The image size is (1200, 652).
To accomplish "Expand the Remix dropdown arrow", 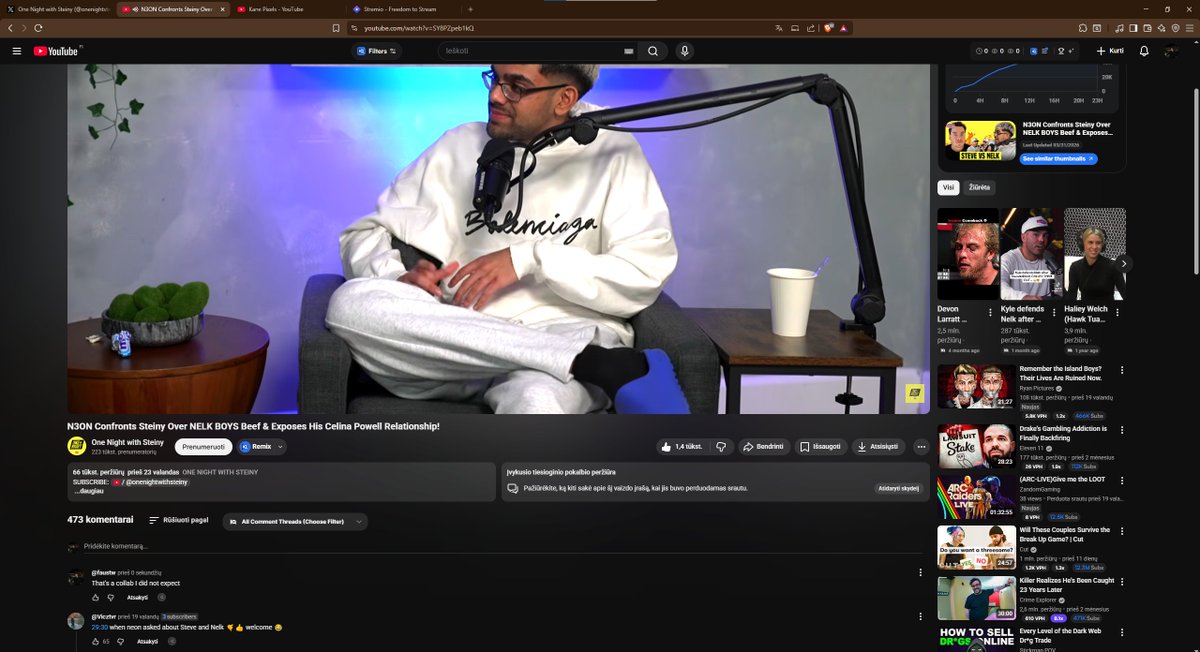I will coord(281,447).
